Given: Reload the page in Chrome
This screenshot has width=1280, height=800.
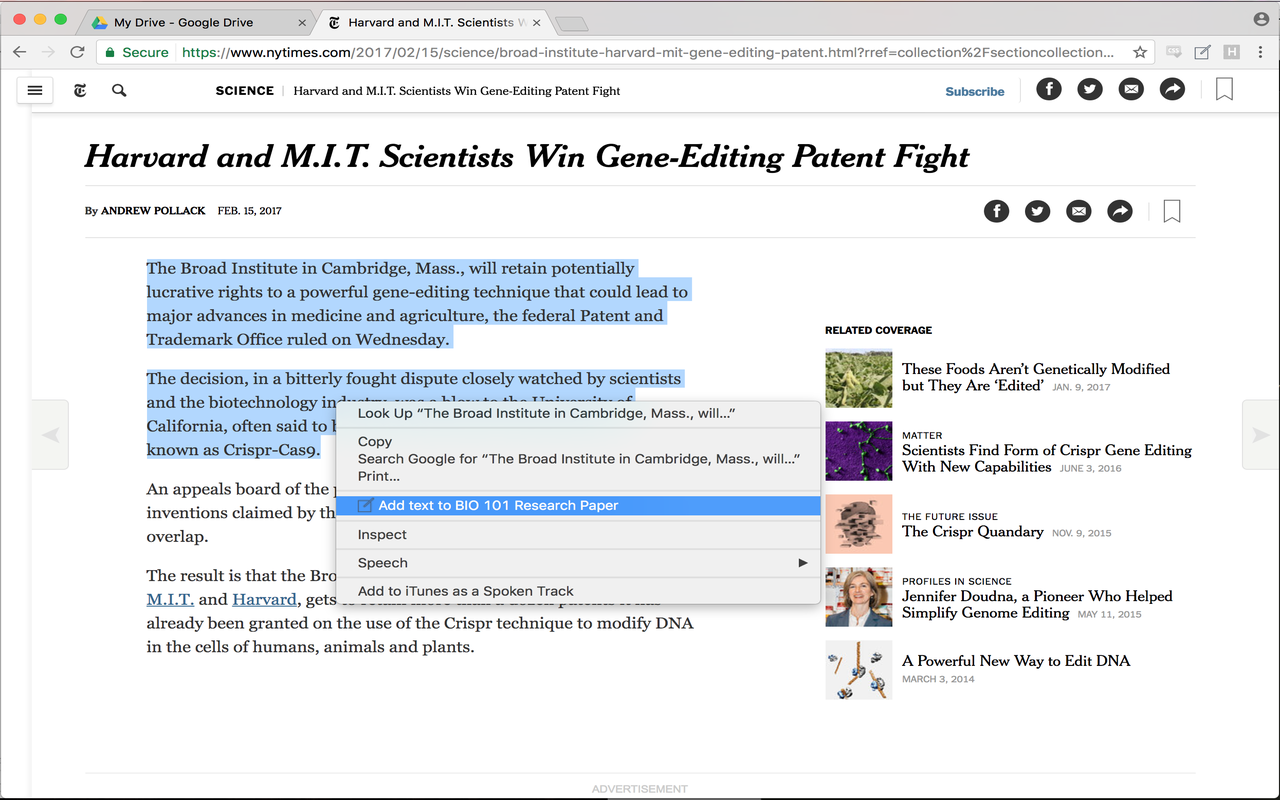Looking at the screenshot, I should point(77,52).
